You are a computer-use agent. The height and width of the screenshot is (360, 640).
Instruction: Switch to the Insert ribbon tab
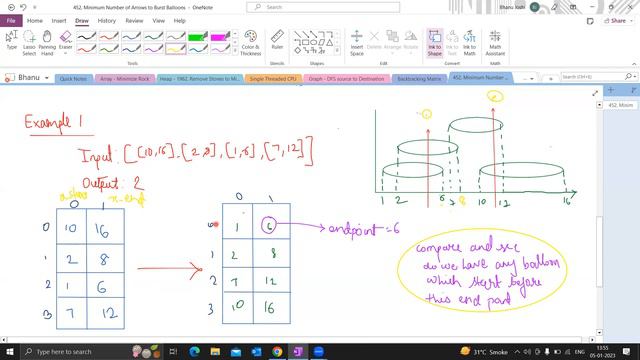click(x=59, y=20)
